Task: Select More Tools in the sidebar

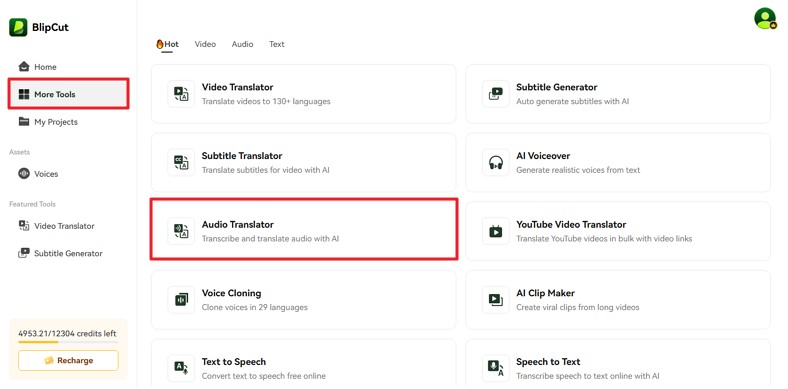Action: coord(68,94)
